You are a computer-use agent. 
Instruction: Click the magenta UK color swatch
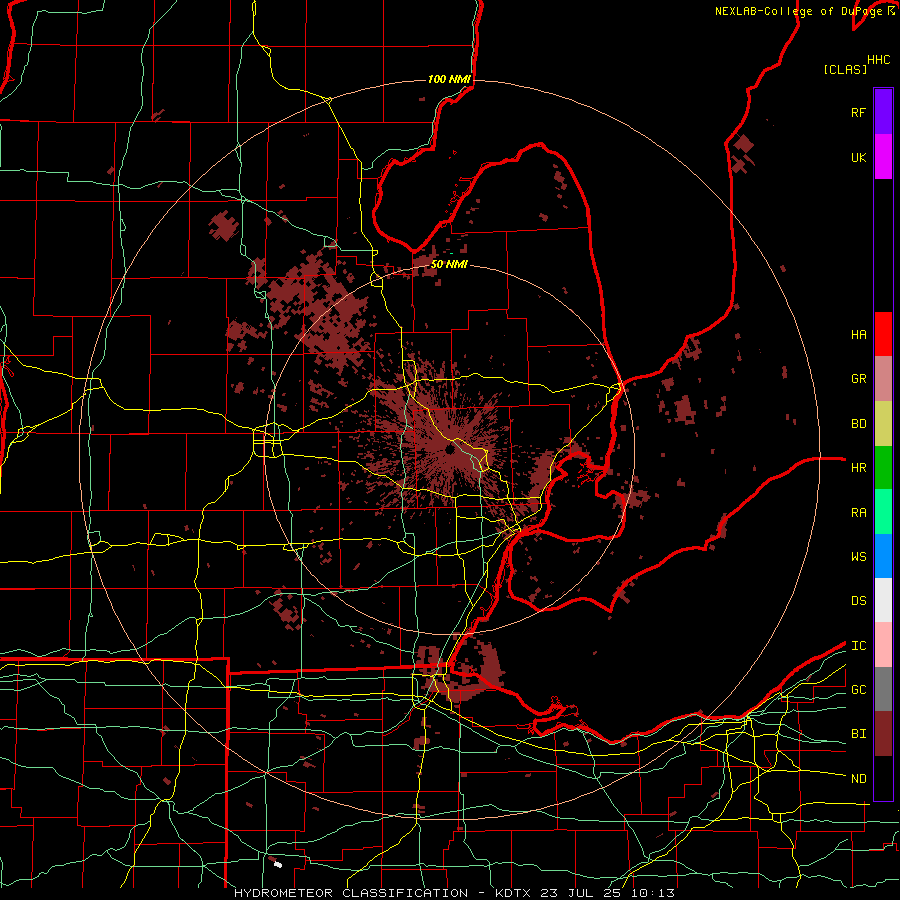883,157
